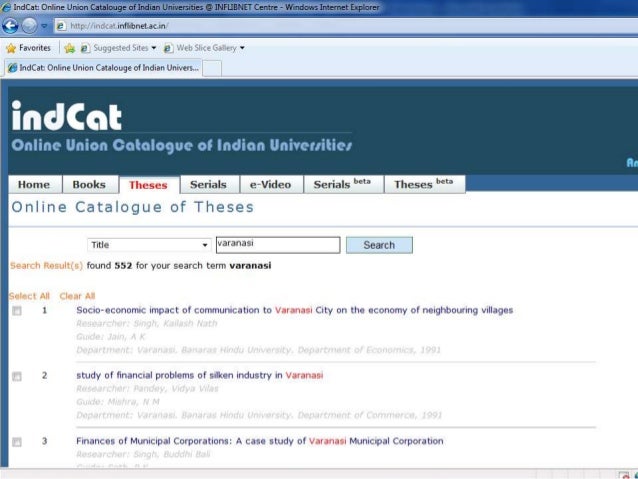Open the recent pages dropdown arrow
Screen dimensions: 638x479
[x=44, y=26]
